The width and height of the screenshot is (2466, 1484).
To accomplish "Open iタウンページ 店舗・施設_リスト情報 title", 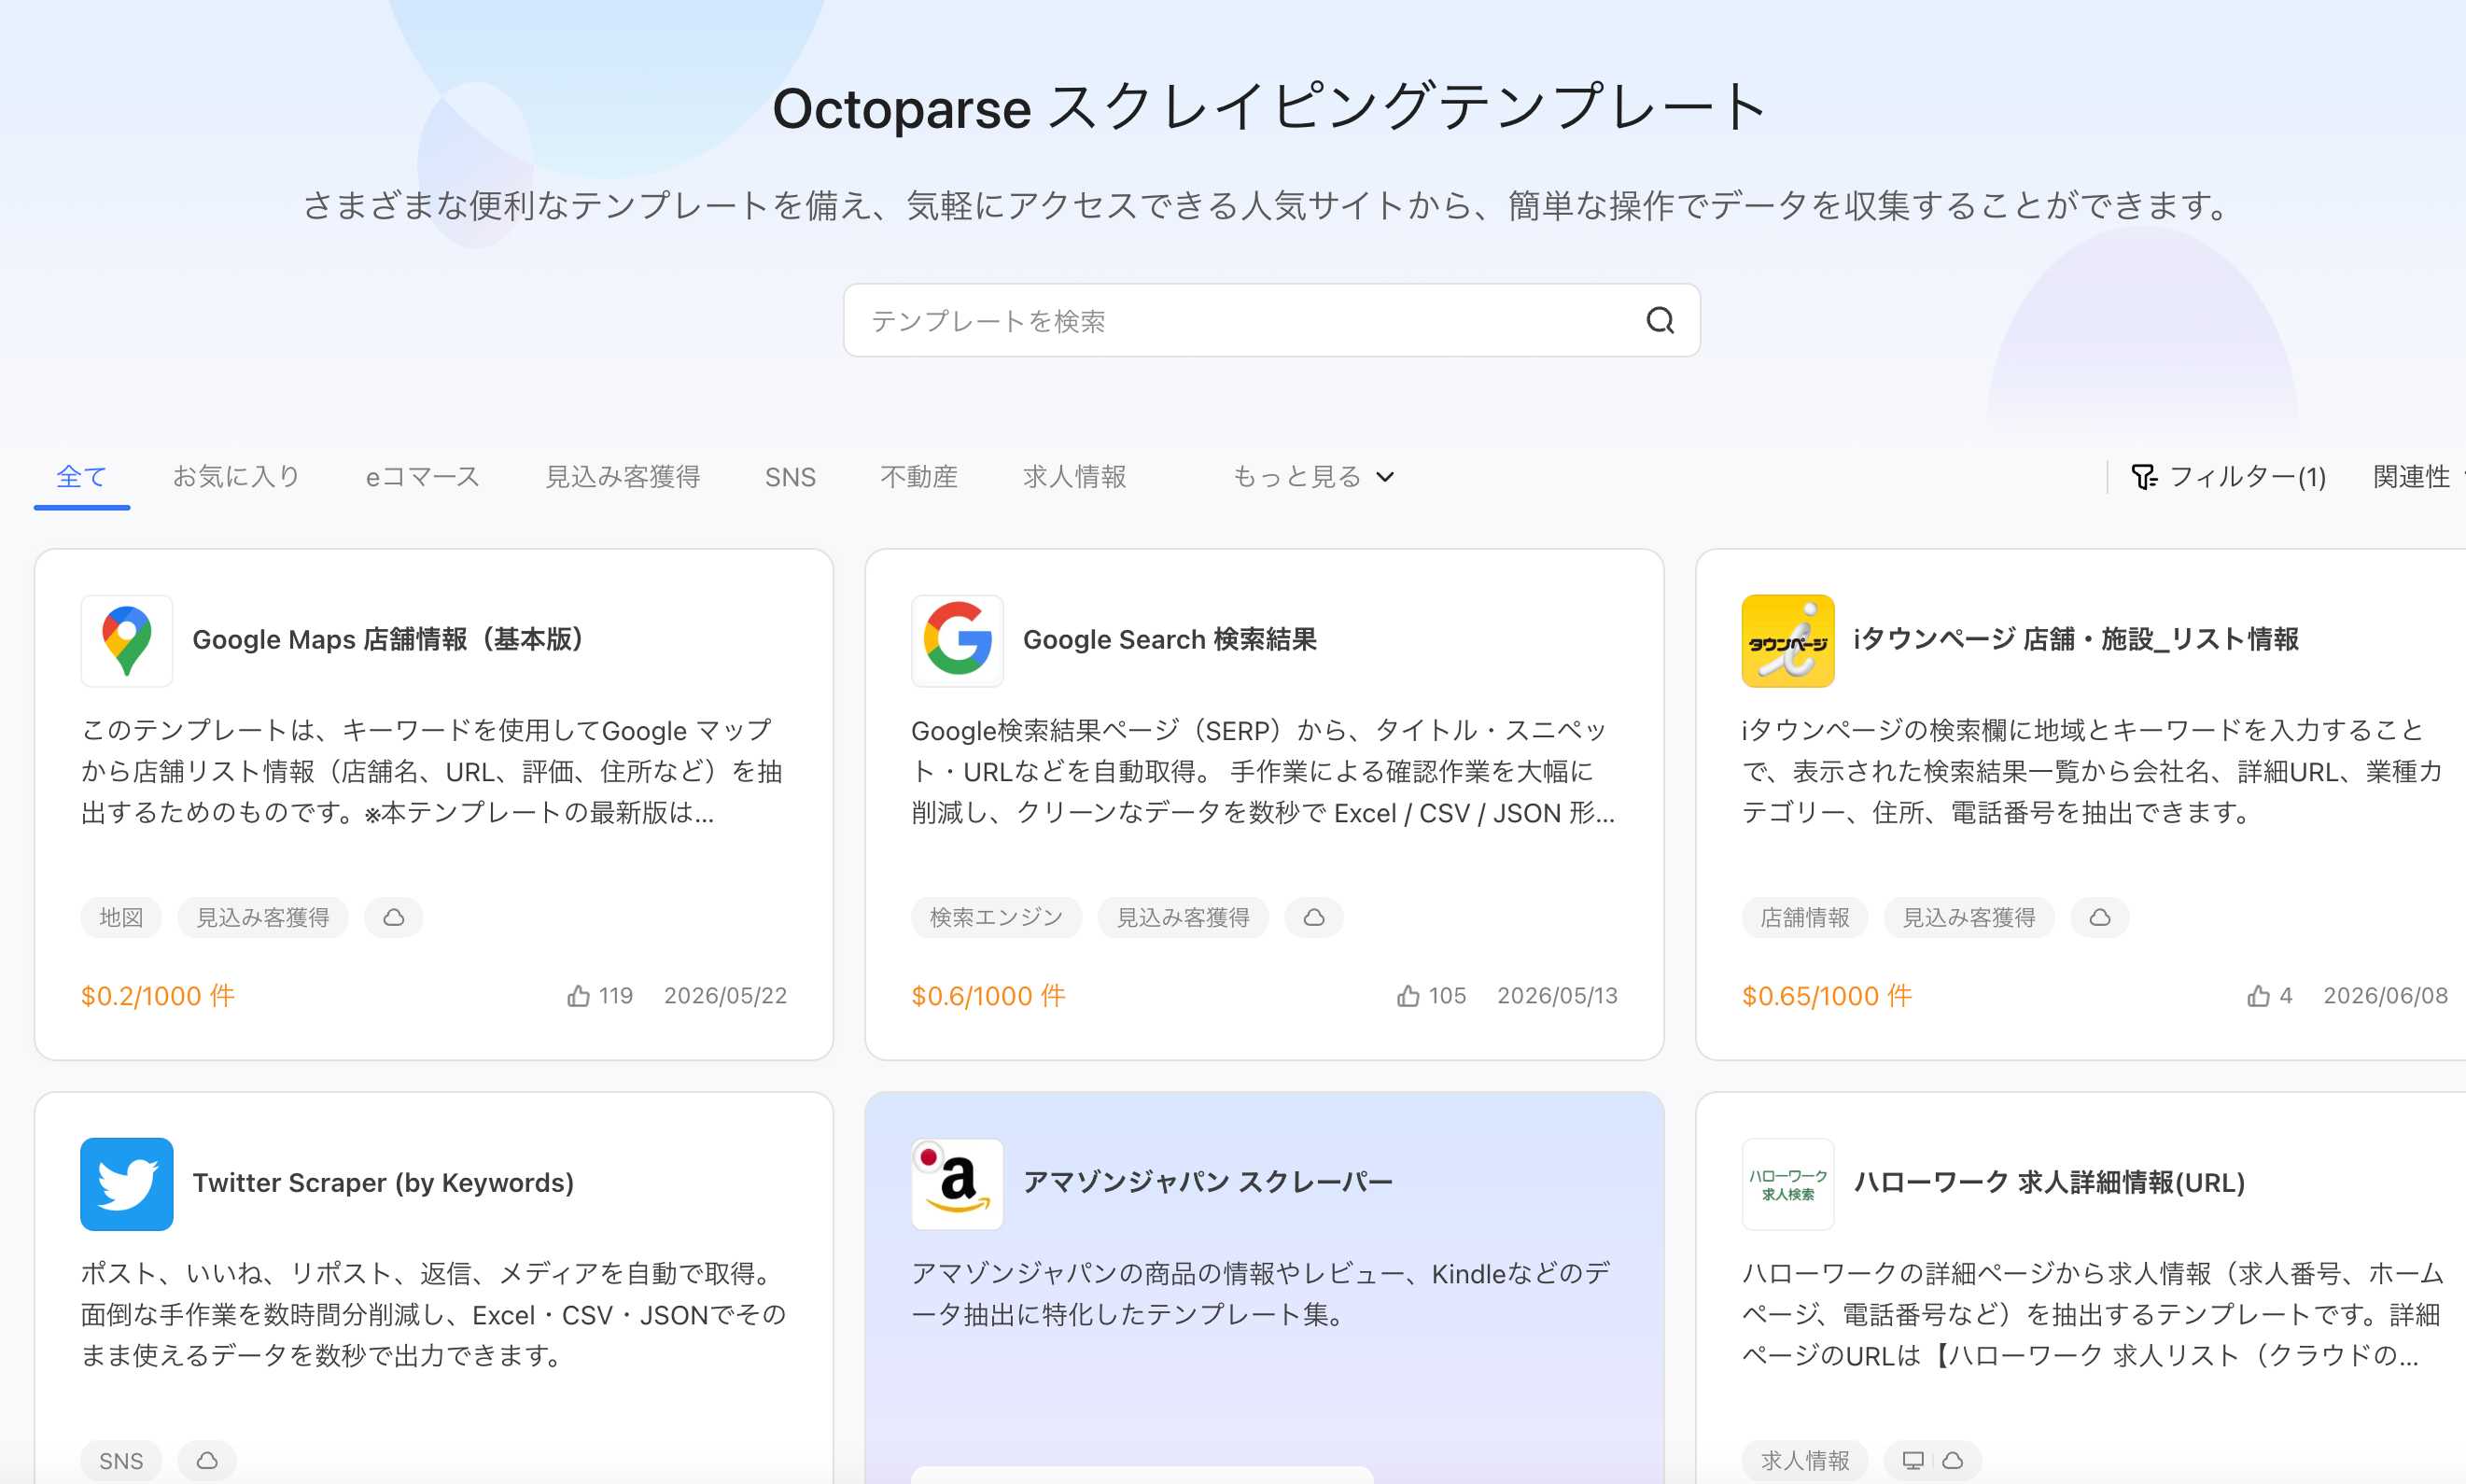I will click(2076, 640).
